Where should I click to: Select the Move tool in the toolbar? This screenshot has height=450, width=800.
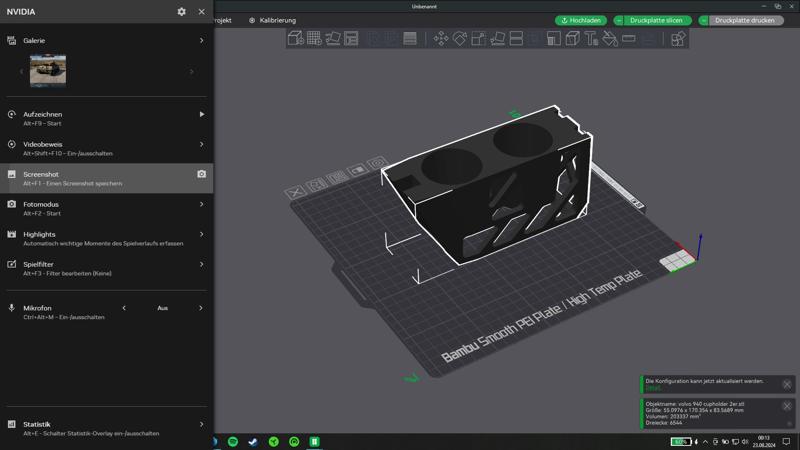(x=441, y=39)
